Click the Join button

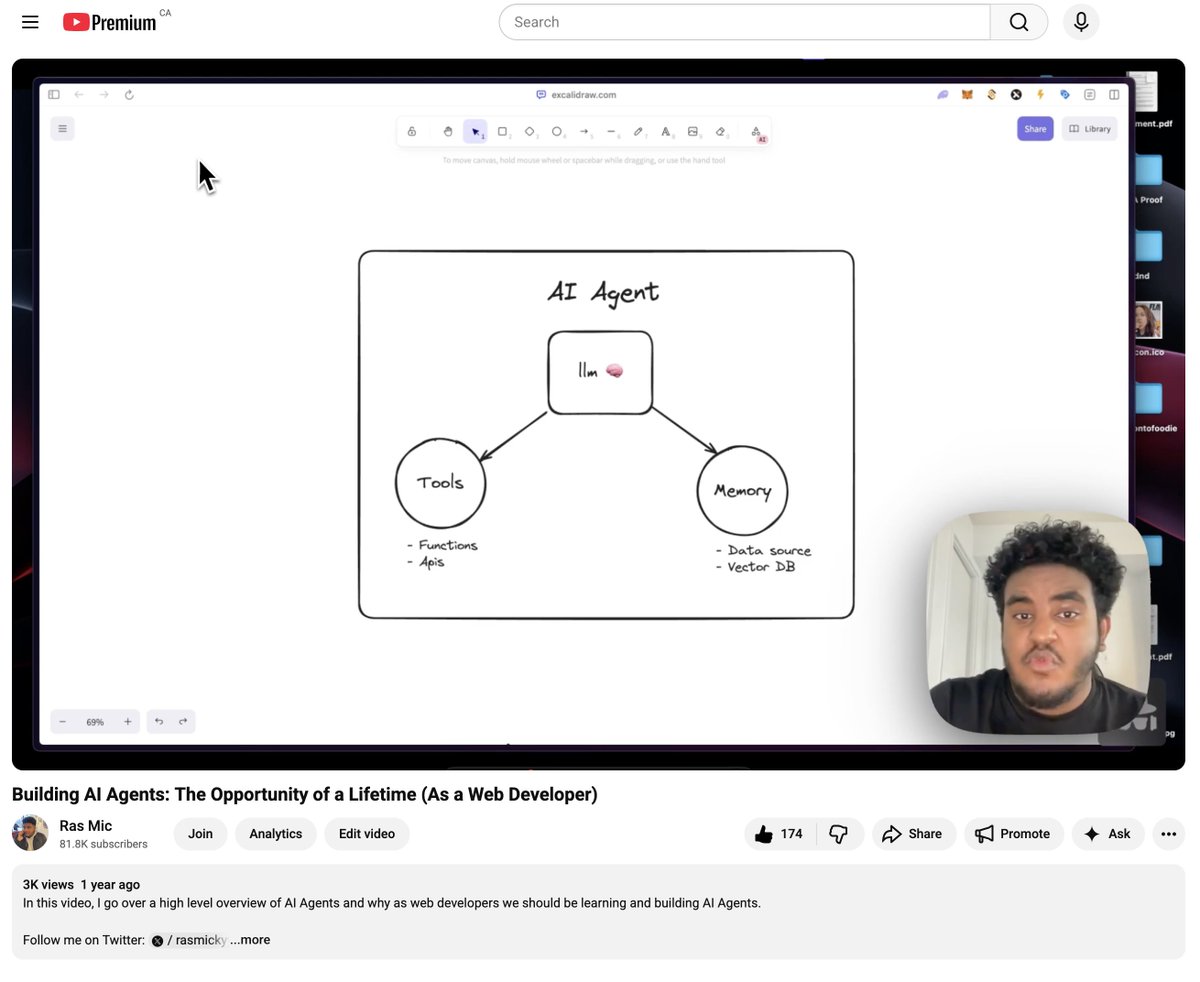(200, 834)
